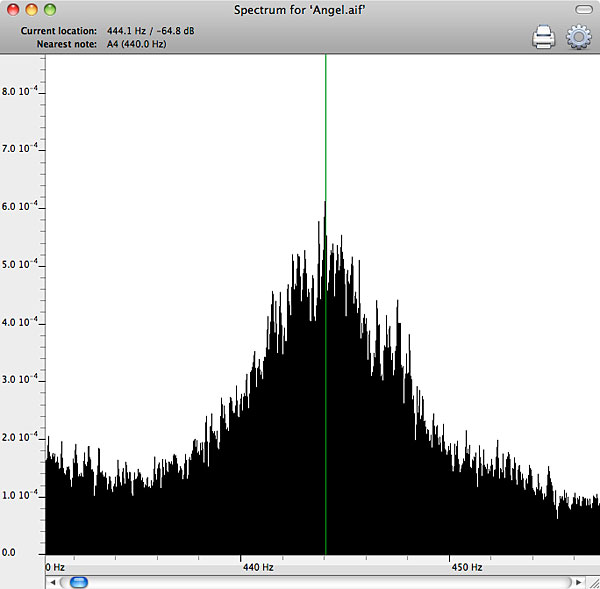Click the 0 Hz axis label

tap(55, 567)
